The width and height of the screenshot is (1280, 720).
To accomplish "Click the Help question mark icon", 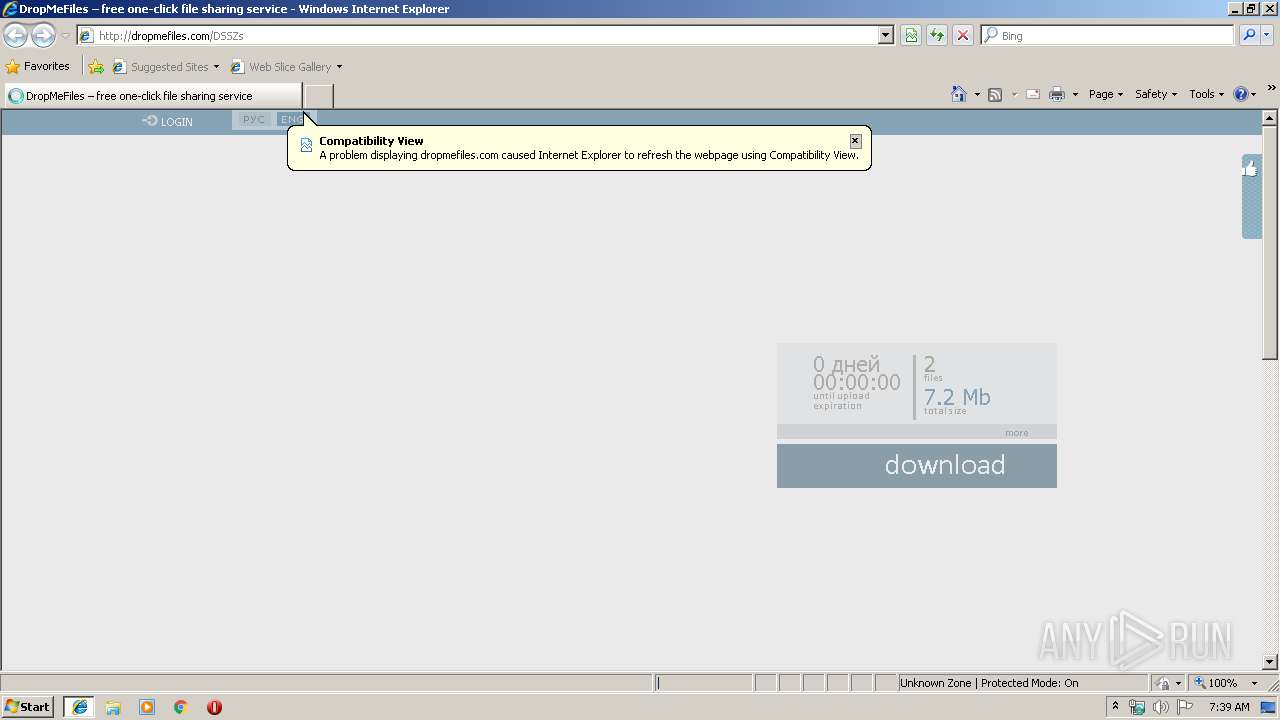I will (x=1241, y=94).
